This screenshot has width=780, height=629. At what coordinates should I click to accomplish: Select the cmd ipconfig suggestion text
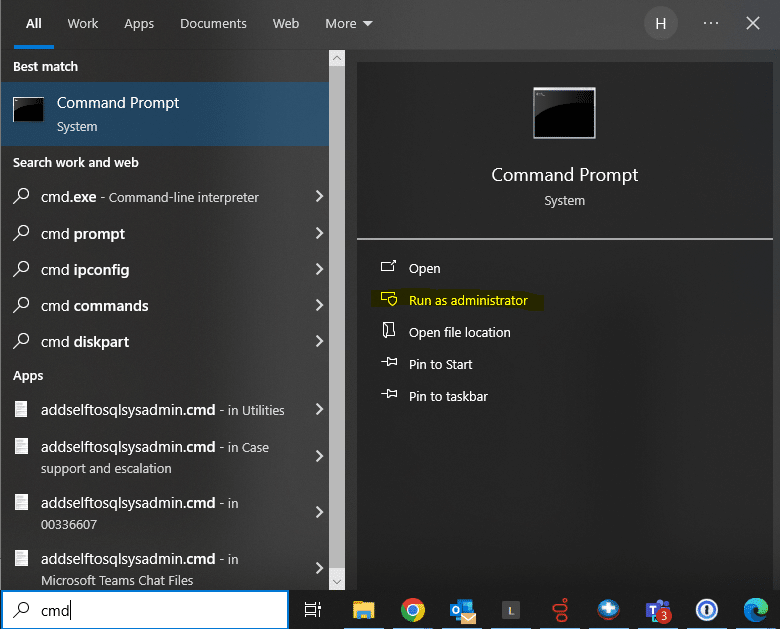(85, 270)
